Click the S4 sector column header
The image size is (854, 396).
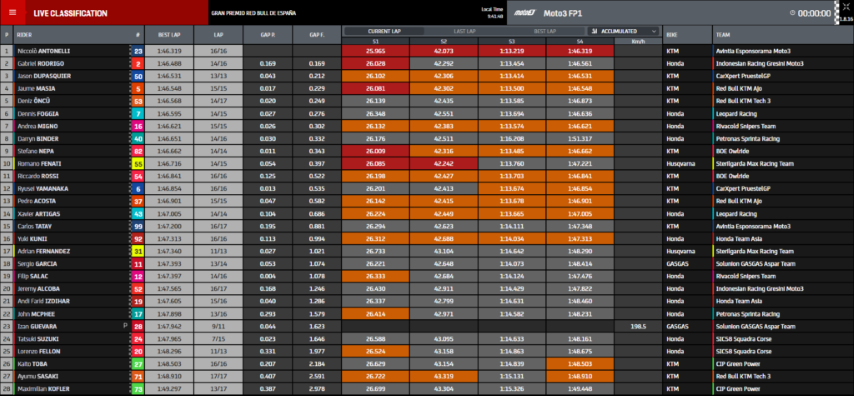coord(580,41)
